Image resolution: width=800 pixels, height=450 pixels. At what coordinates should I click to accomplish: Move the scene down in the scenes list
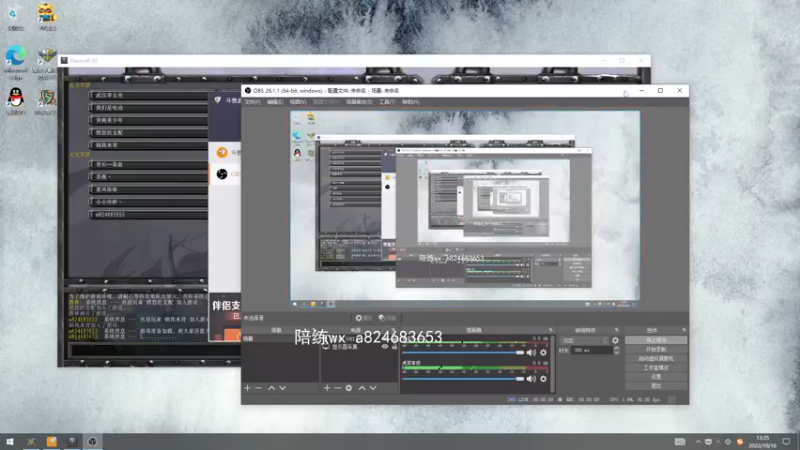coord(283,388)
